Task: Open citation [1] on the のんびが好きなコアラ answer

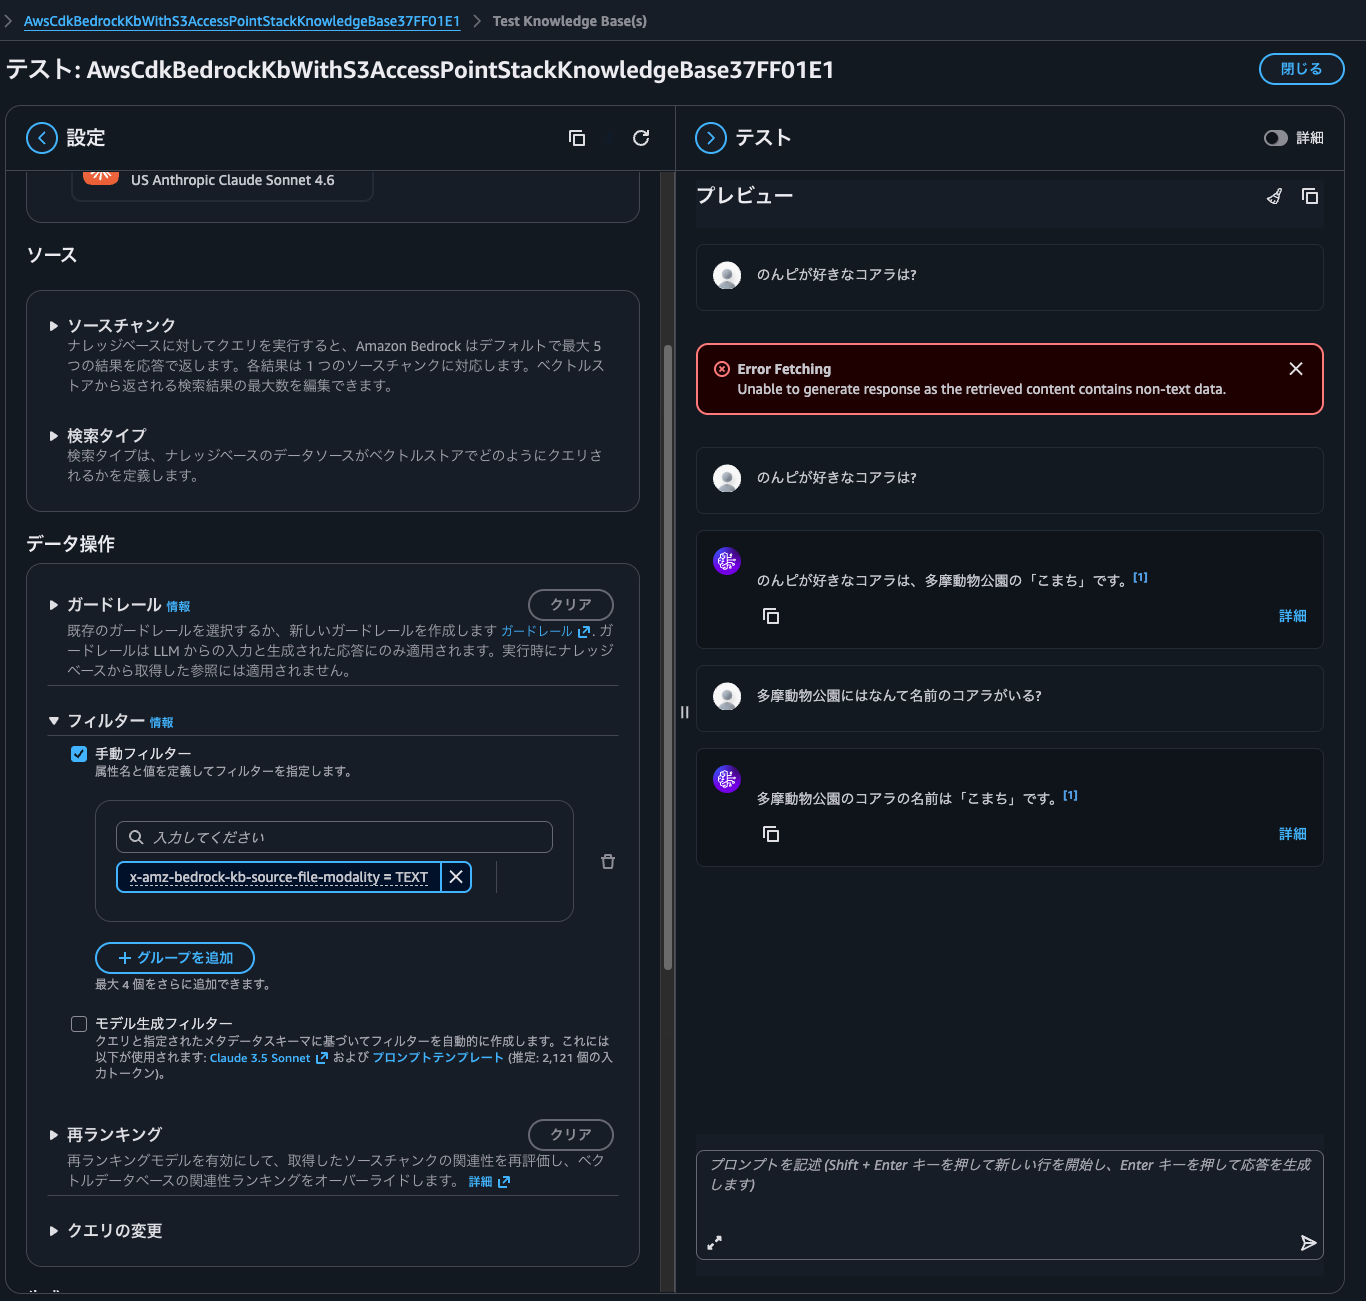Action: click(1141, 577)
